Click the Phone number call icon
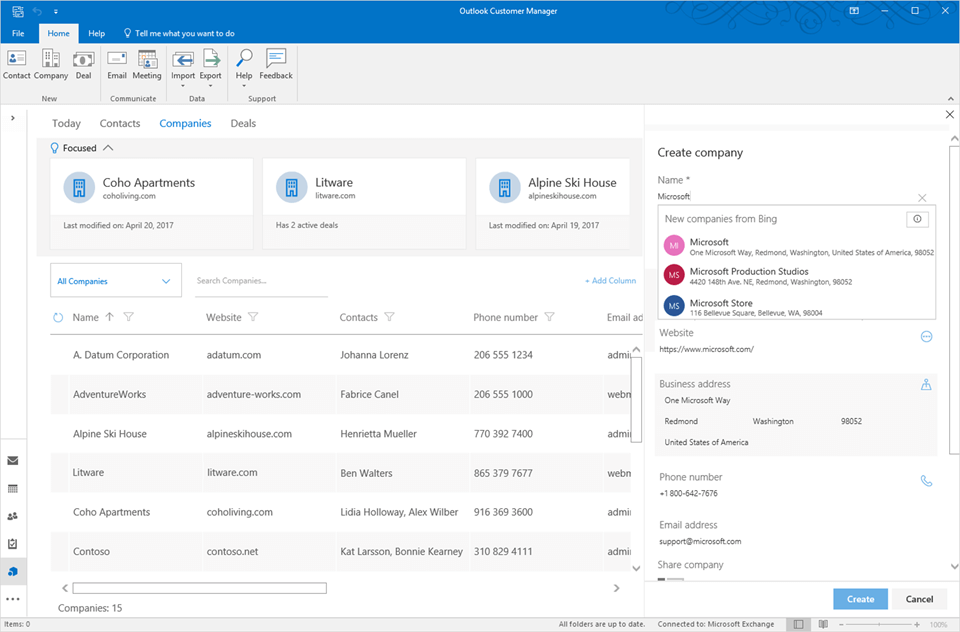Image resolution: width=960 pixels, height=632 pixels. pyautogui.click(x=926, y=481)
